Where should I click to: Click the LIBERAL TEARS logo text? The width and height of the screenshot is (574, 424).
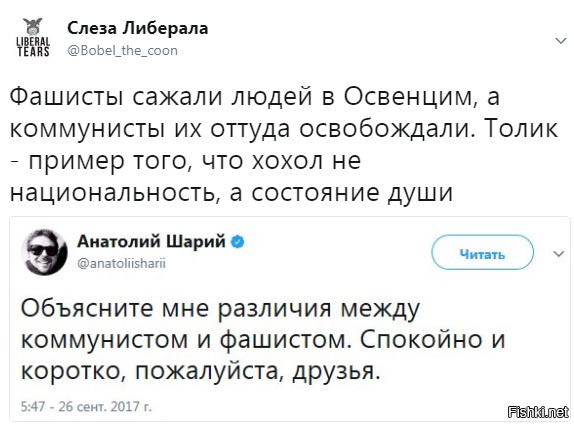point(33,47)
